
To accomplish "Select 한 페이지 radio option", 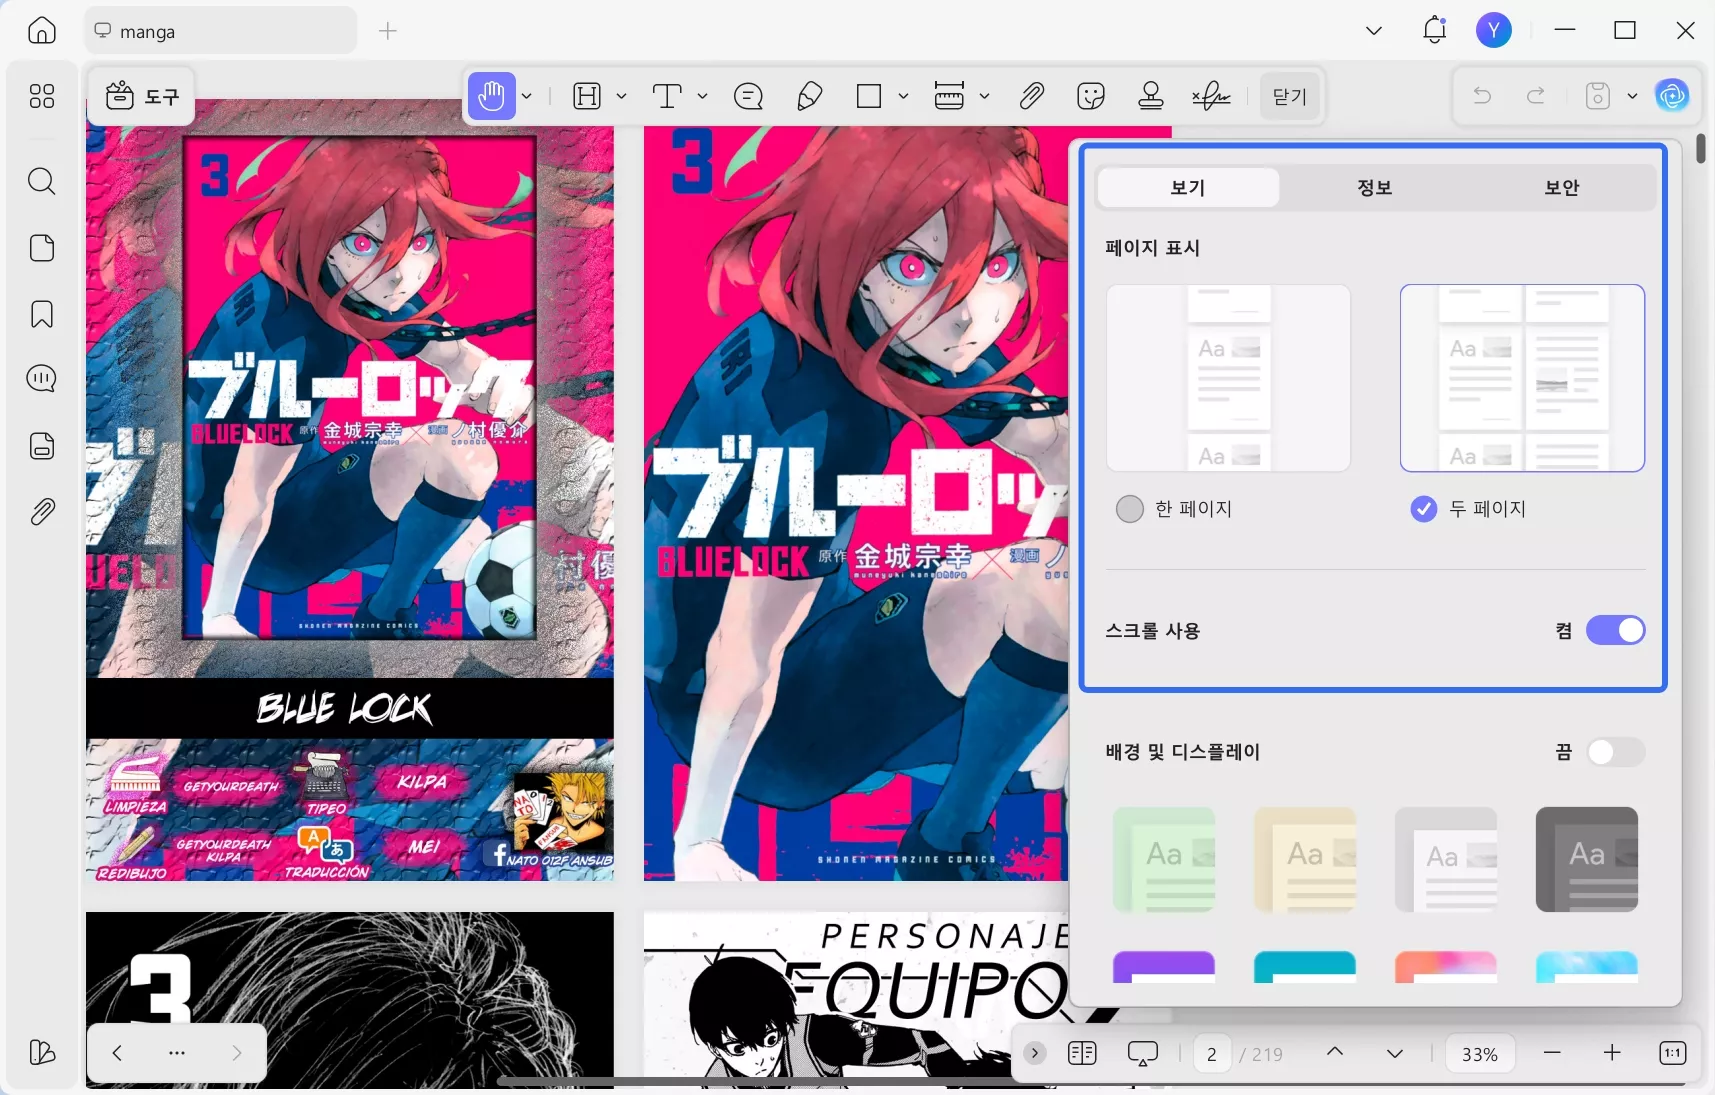I will [1130, 509].
